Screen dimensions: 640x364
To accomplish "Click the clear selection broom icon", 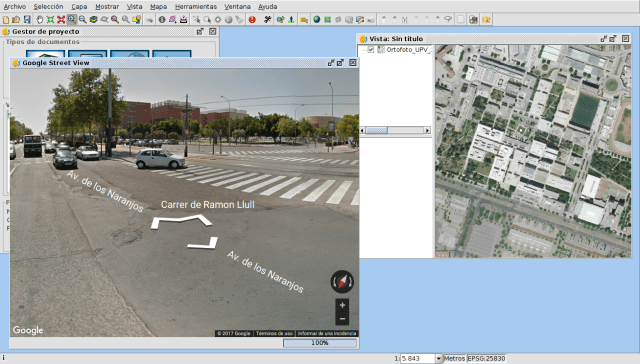I will point(239,20).
